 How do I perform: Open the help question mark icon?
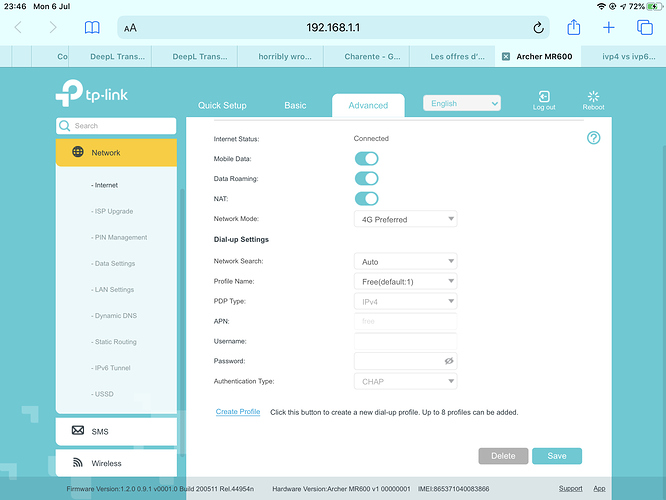[x=593, y=138]
